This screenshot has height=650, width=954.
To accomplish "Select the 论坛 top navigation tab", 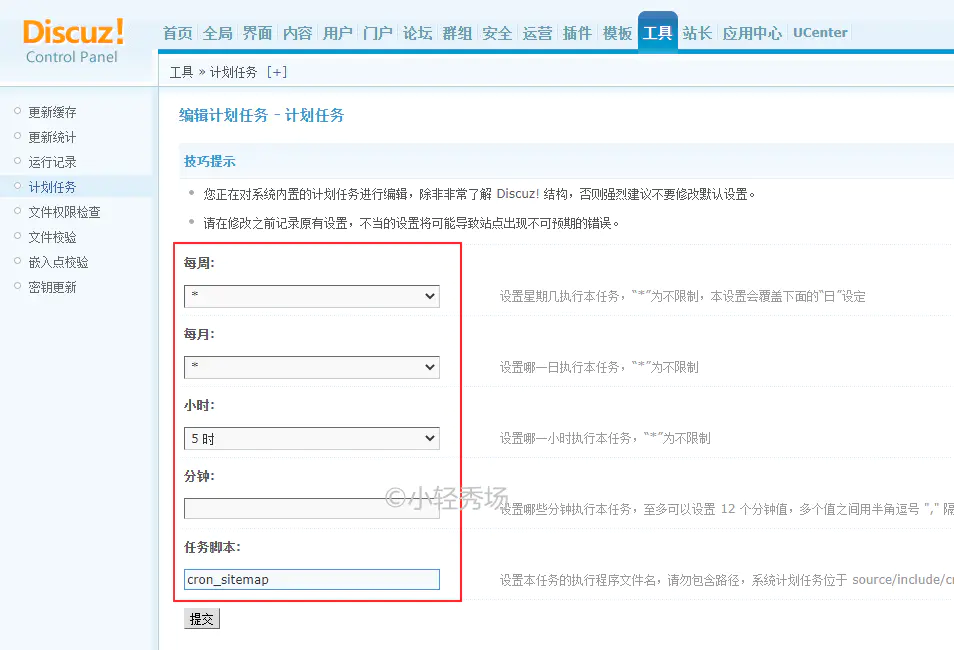I will (x=417, y=33).
